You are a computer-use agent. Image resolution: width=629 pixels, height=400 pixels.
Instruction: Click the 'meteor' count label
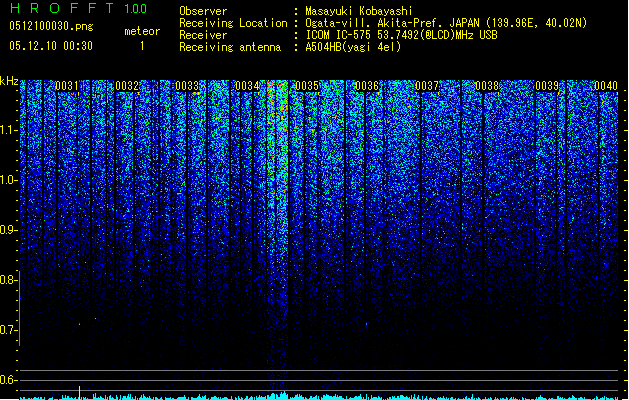(x=142, y=31)
